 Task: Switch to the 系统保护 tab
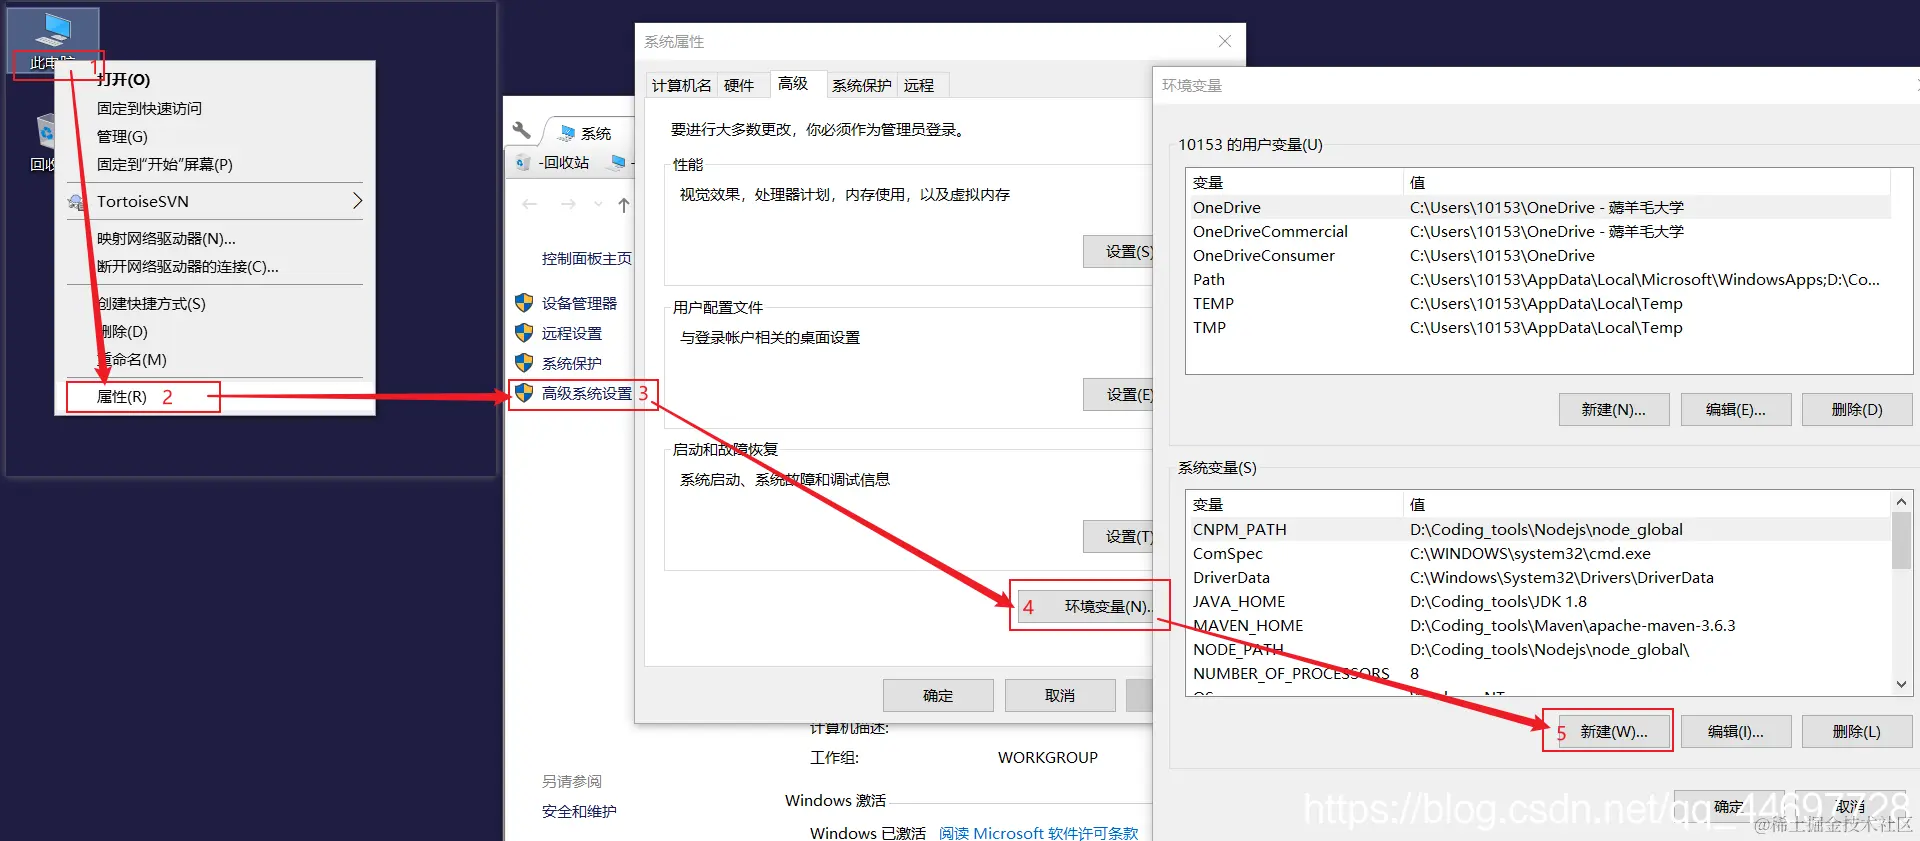coord(861,85)
